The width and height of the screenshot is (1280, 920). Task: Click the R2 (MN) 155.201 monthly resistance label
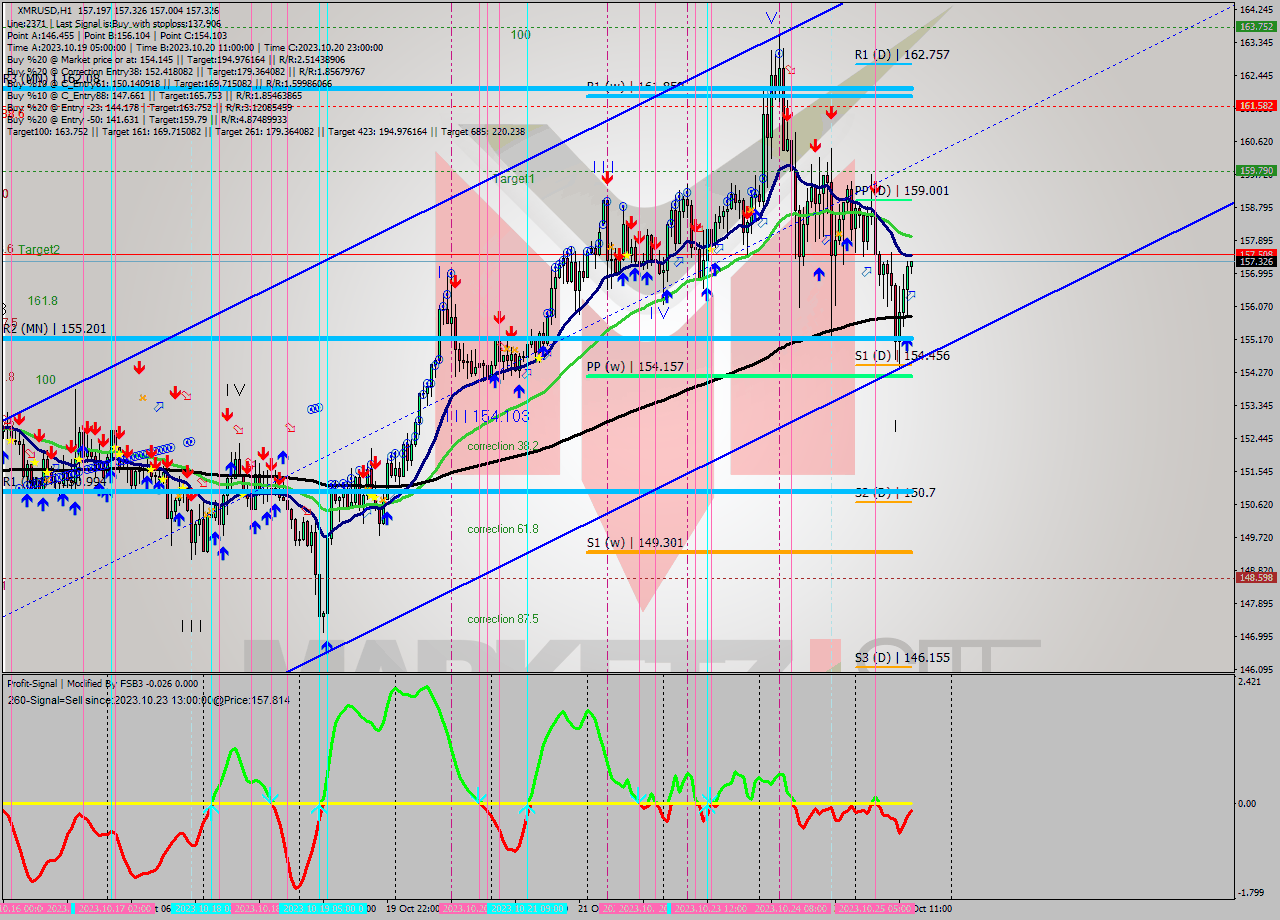click(54, 328)
